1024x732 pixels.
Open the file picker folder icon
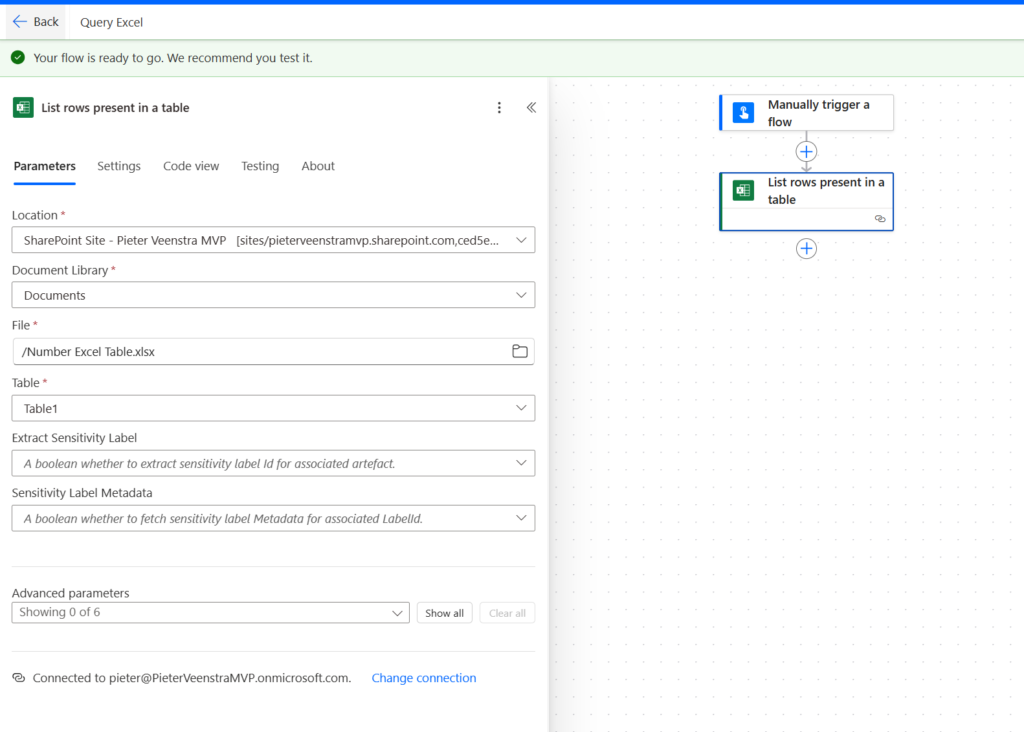pyautogui.click(x=520, y=351)
